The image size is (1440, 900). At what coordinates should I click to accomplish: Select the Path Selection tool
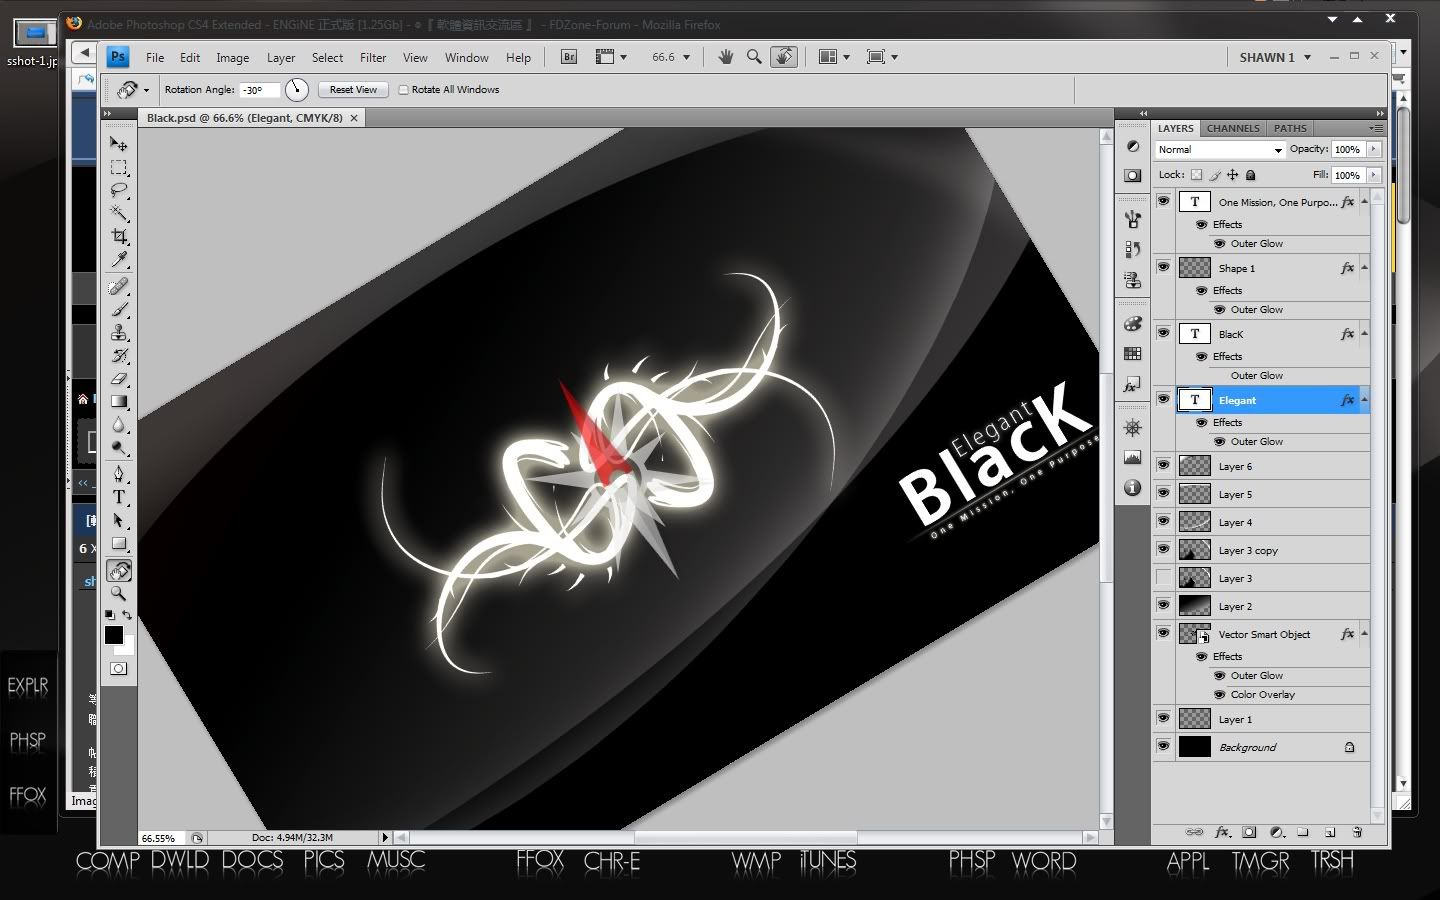119,520
